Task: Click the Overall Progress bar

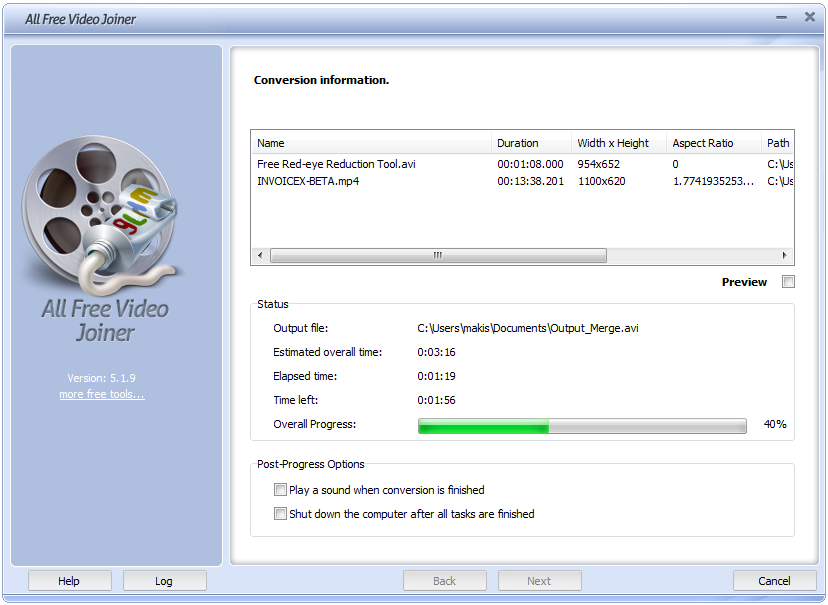Action: click(581, 424)
